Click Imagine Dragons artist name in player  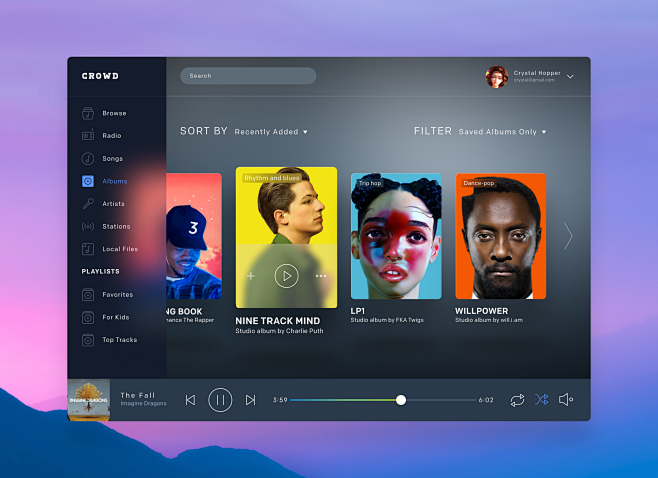tap(144, 404)
